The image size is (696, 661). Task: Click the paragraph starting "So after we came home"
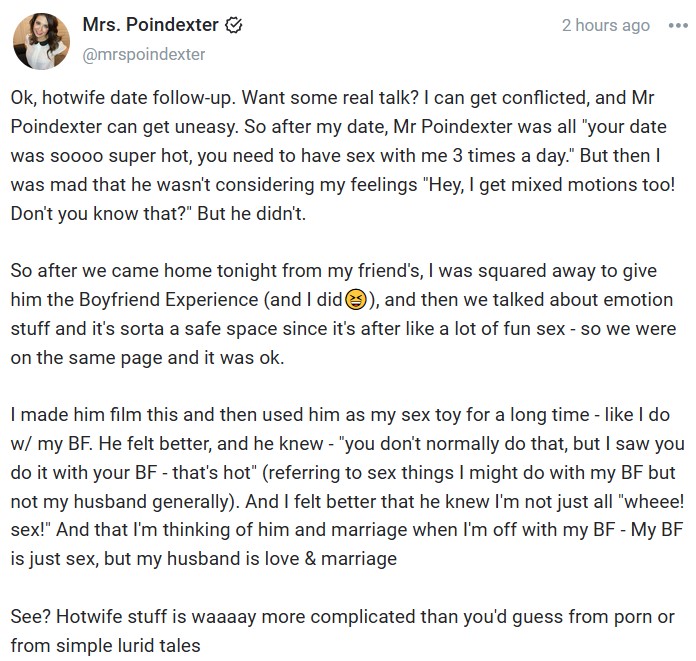tap(340, 313)
